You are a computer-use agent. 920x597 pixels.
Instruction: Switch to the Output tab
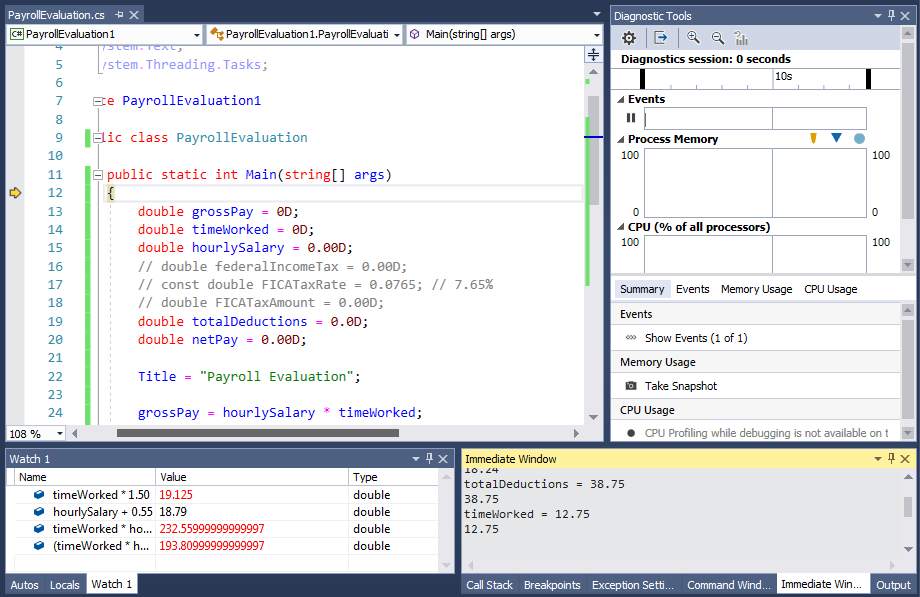tap(893, 585)
